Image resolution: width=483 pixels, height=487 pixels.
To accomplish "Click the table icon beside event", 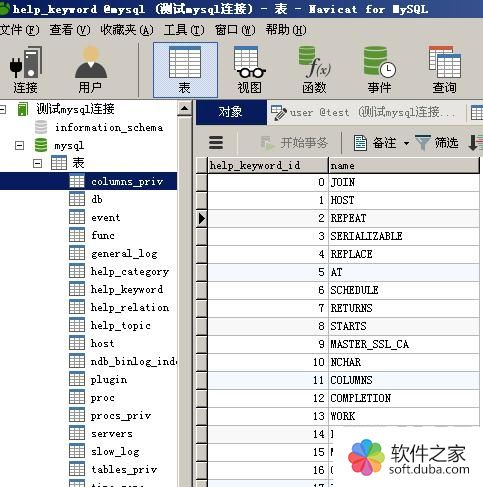I will click(x=77, y=217).
